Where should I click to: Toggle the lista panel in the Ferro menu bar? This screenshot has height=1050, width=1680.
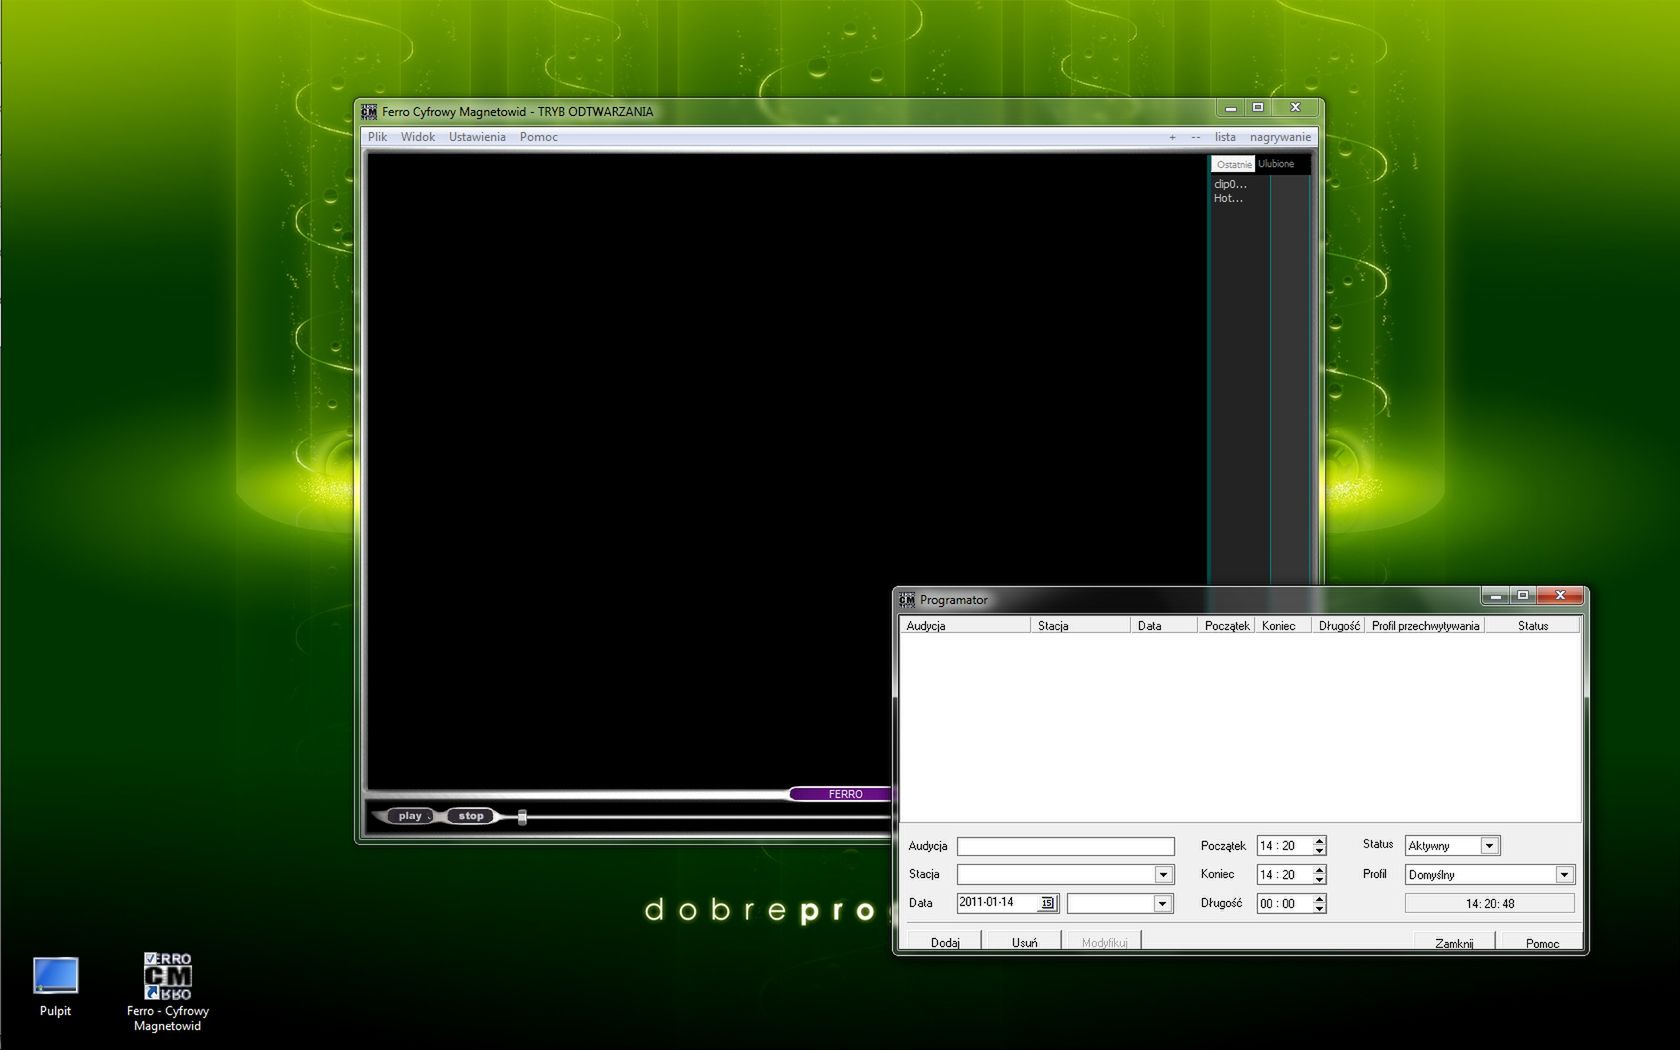click(x=1225, y=137)
